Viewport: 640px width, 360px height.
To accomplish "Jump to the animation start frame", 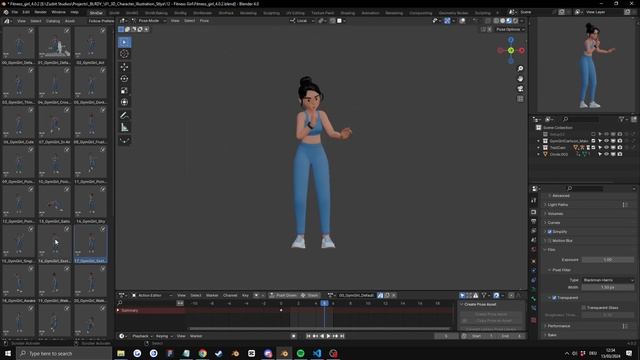I will [308, 336].
